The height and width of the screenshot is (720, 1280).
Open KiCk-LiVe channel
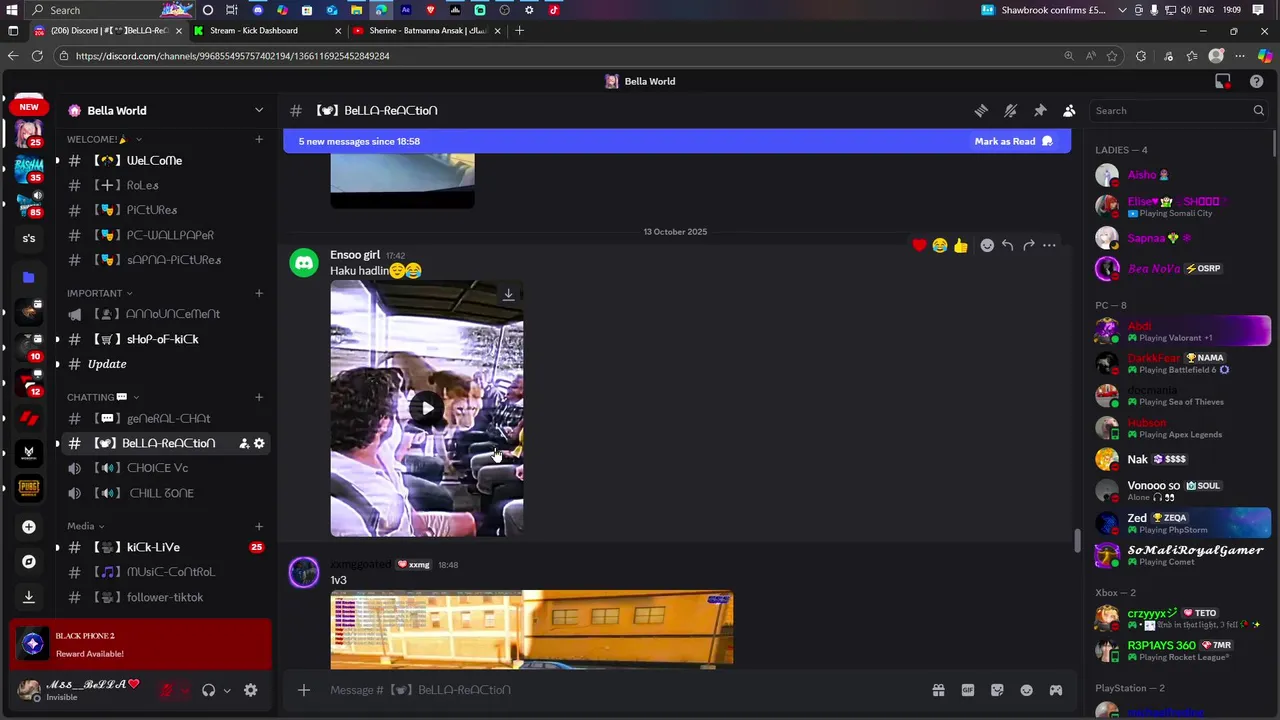coord(165,547)
